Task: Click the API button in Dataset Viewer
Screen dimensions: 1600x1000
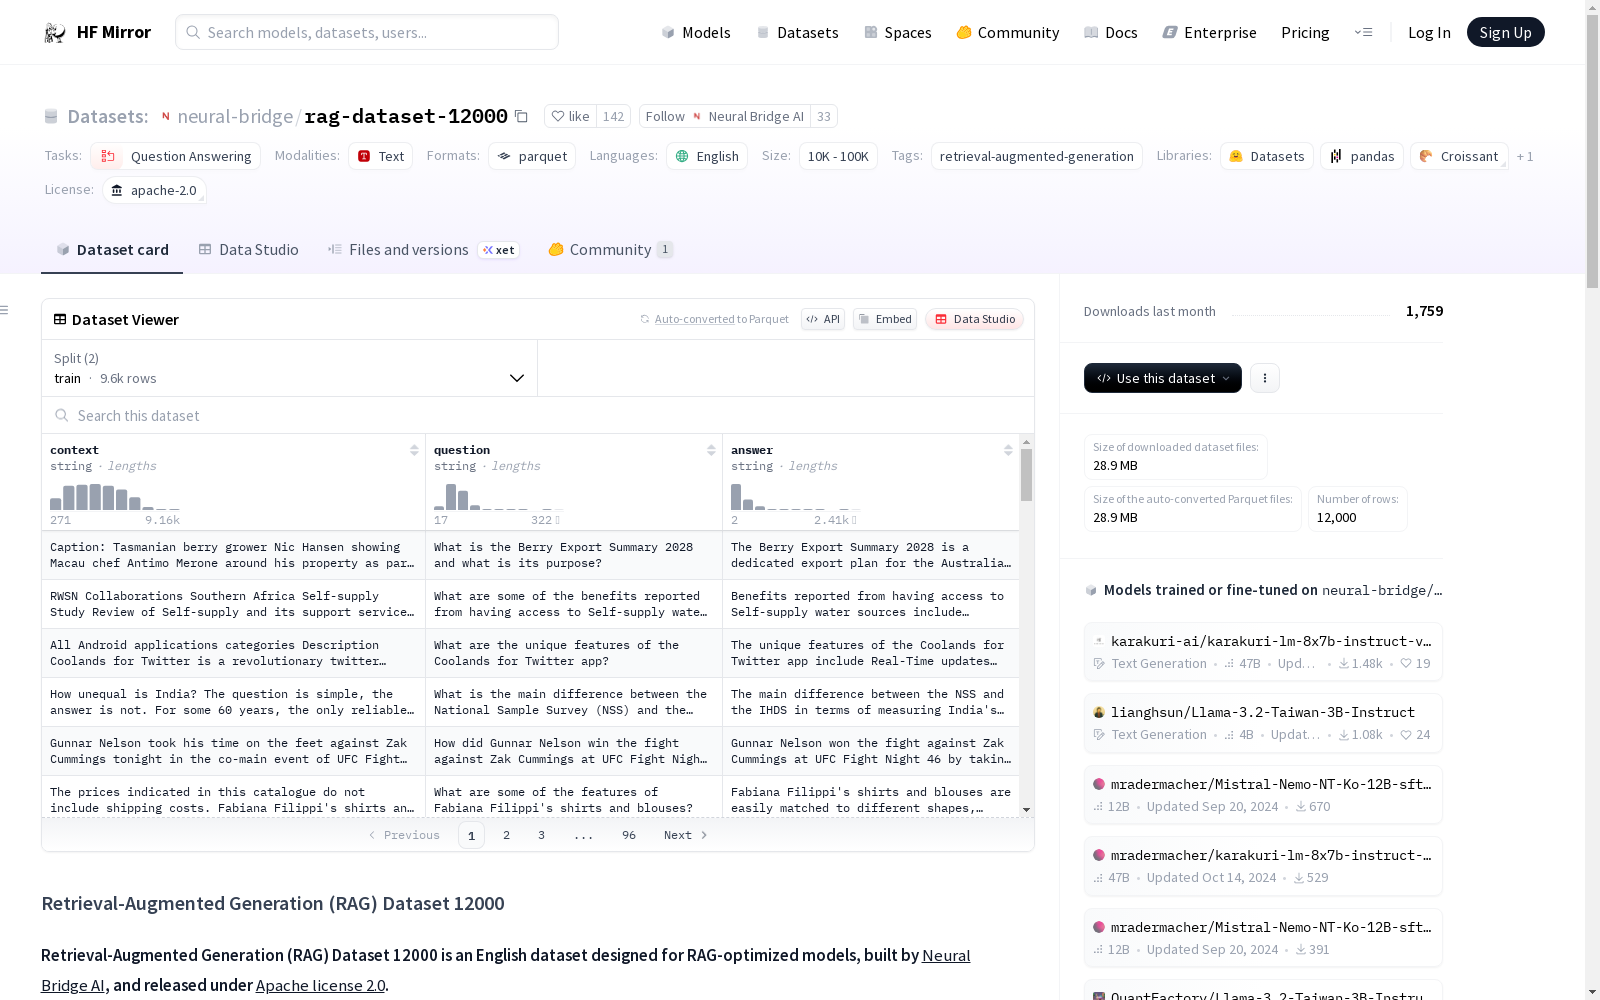Action: point(823,319)
